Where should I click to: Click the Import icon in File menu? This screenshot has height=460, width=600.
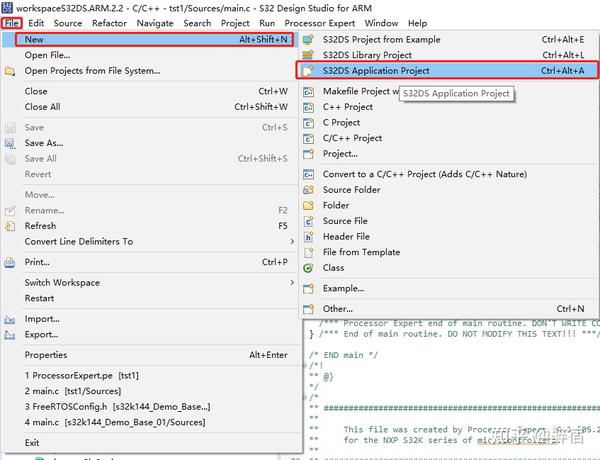coord(10,319)
